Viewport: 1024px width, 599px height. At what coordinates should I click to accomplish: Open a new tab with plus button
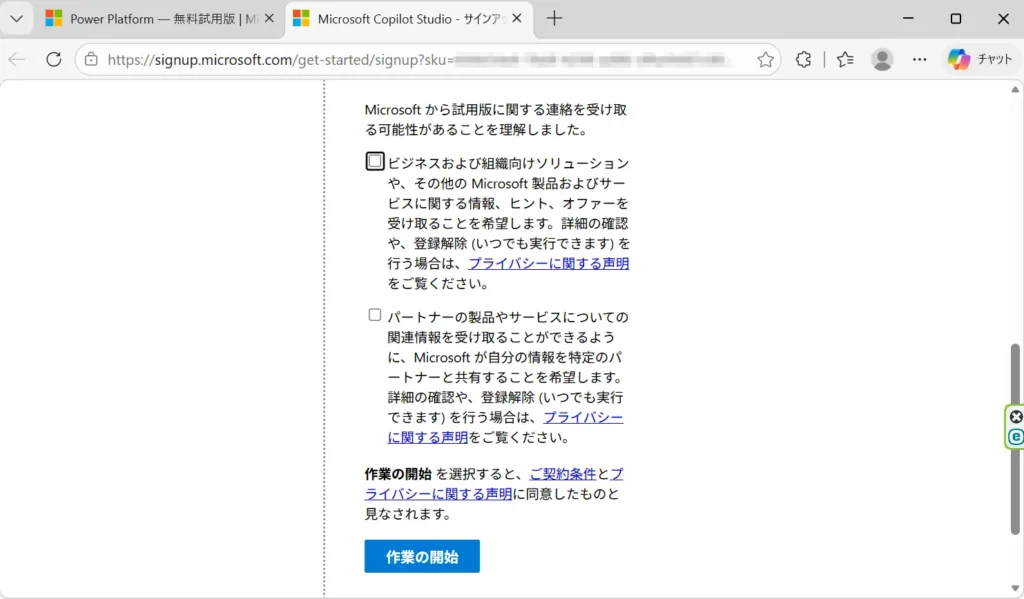click(x=555, y=18)
